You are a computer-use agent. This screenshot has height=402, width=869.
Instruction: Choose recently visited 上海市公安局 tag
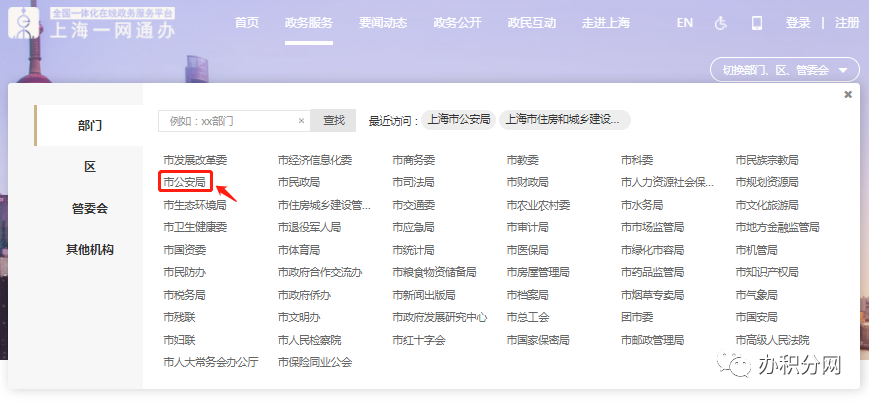coord(458,119)
